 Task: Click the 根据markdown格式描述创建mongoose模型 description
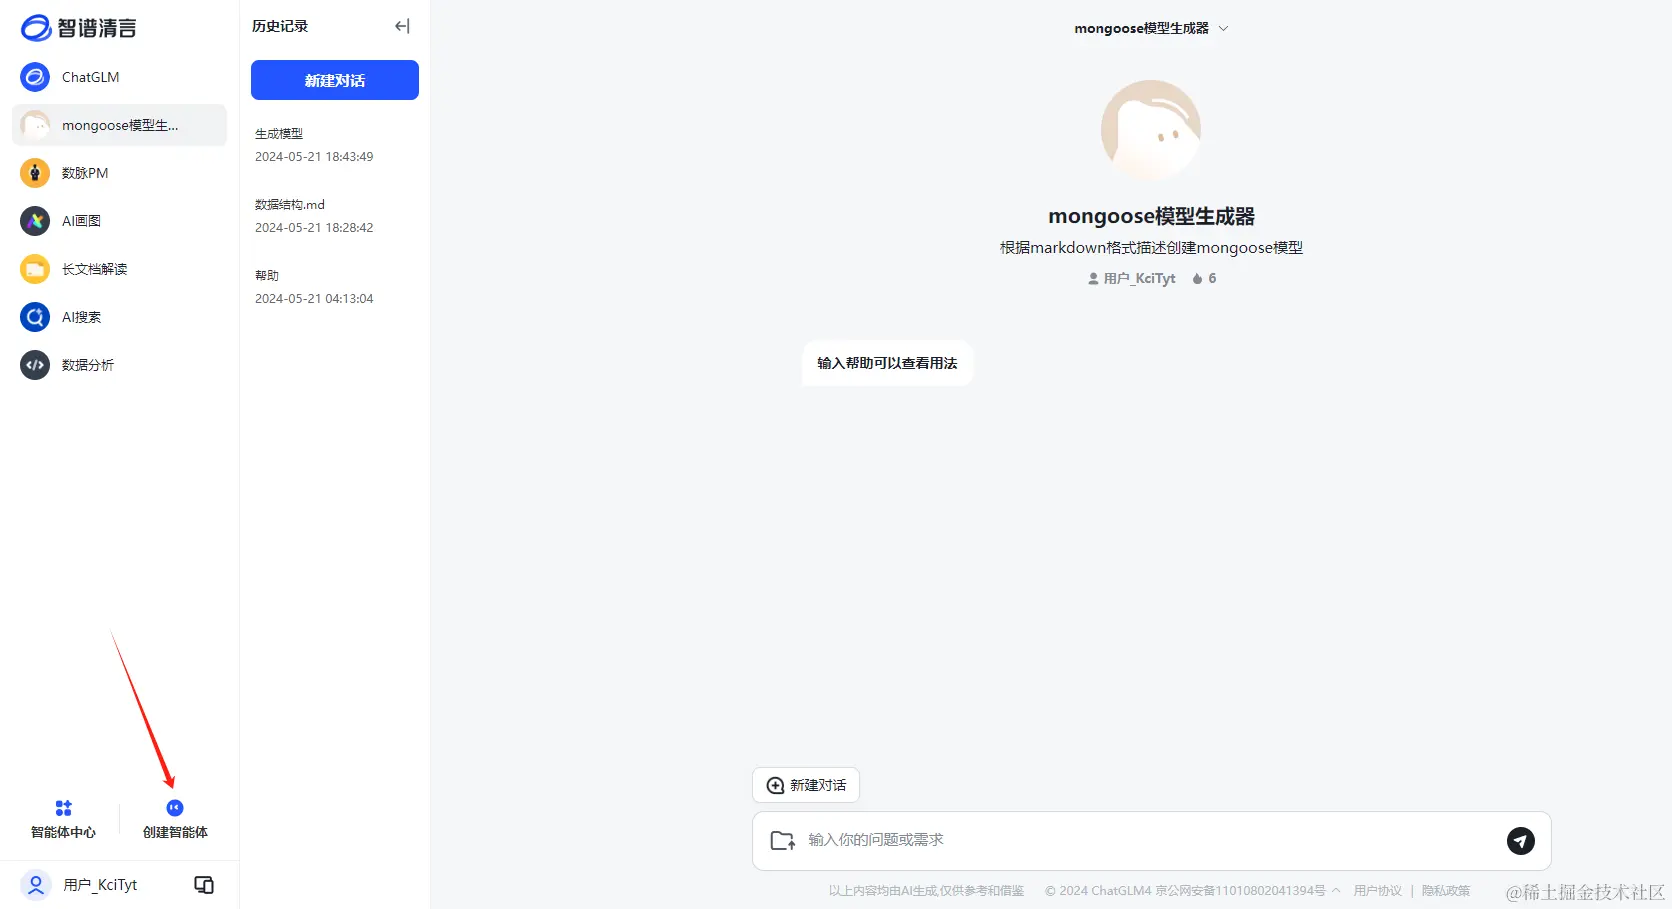[1151, 248]
